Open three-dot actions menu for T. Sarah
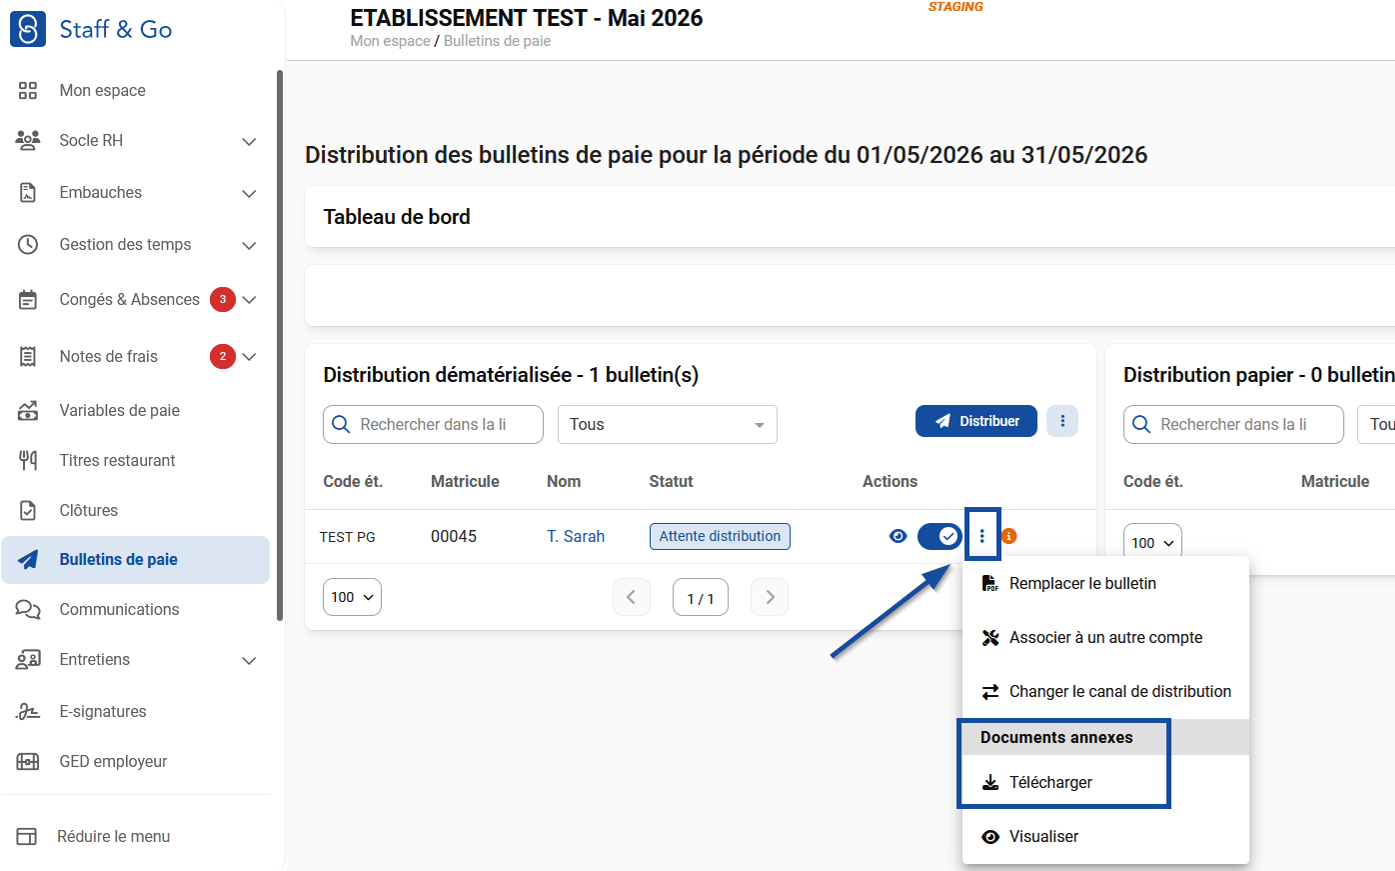The image size is (1395, 871). 982,536
